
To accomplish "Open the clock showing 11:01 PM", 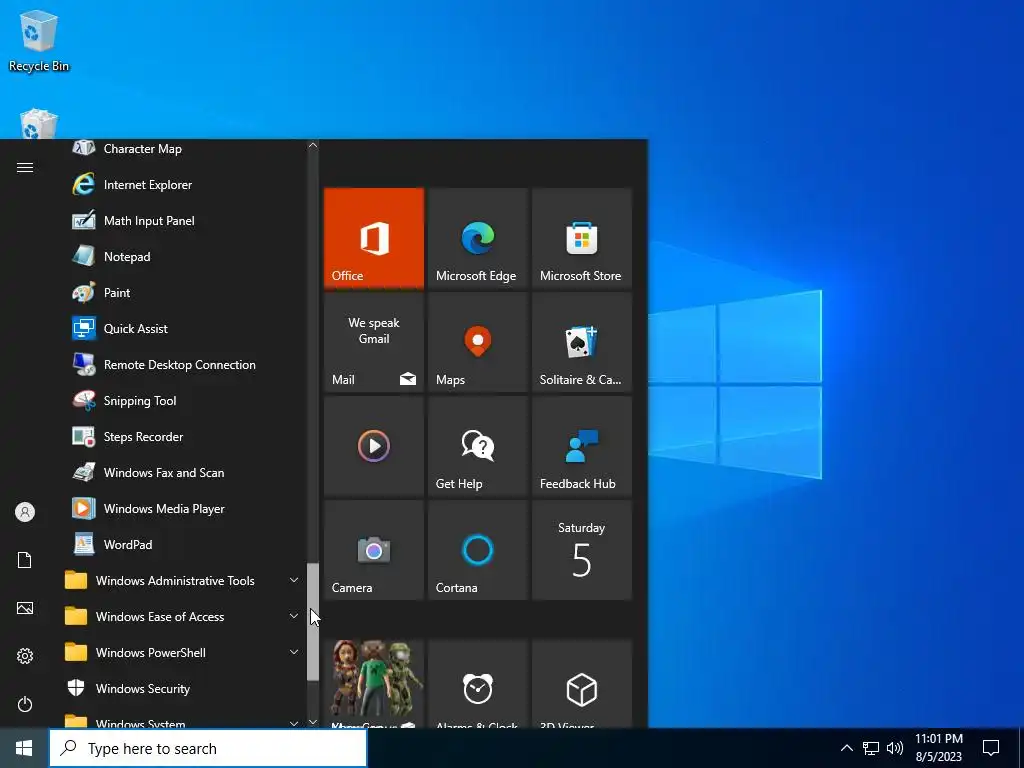I will [x=938, y=748].
